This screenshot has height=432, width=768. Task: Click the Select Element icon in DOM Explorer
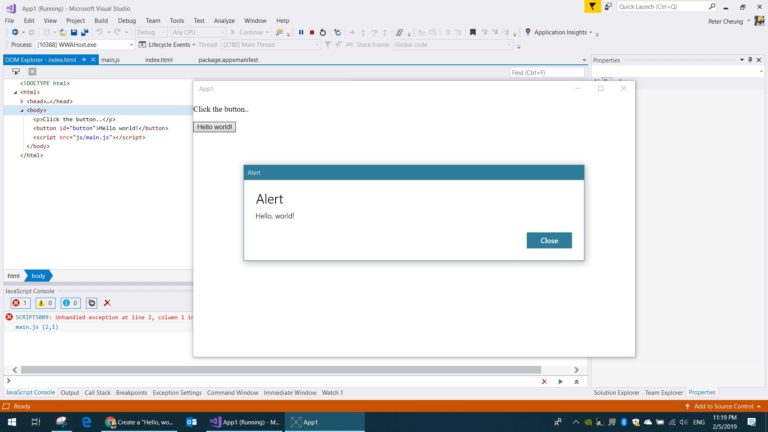click(16, 72)
